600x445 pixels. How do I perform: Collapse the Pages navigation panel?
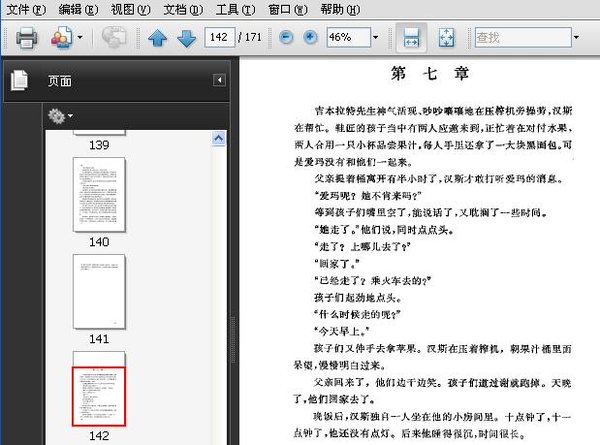[x=219, y=80]
